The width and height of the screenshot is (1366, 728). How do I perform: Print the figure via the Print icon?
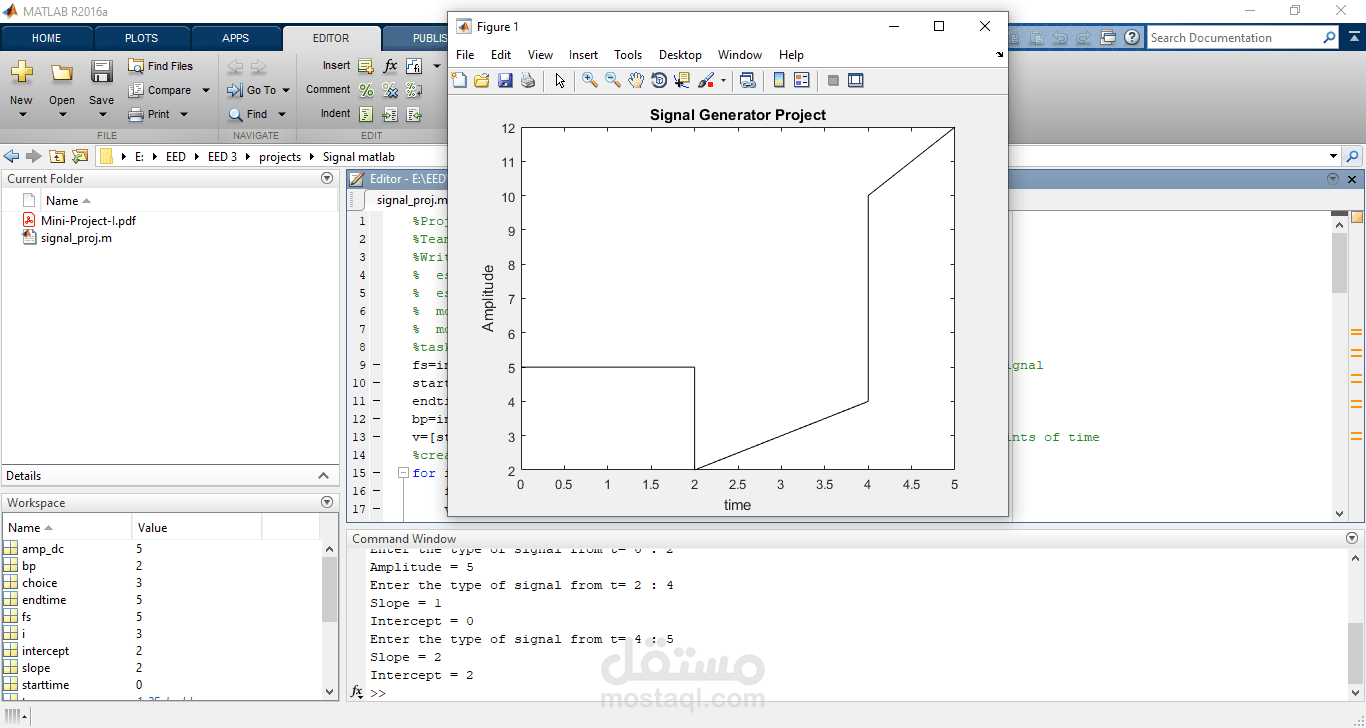click(527, 80)
